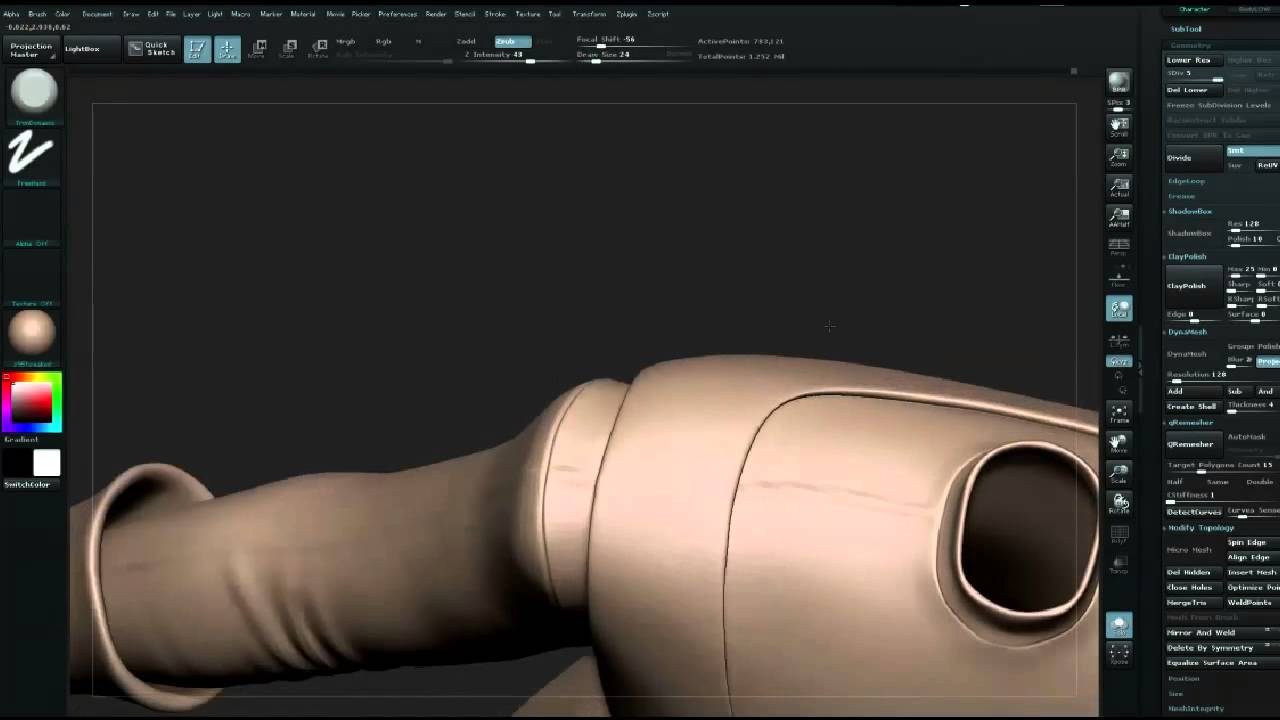Click the Del Lower button
Viewport: 1280px width, 720px height.
click(x=1195, y=90)
